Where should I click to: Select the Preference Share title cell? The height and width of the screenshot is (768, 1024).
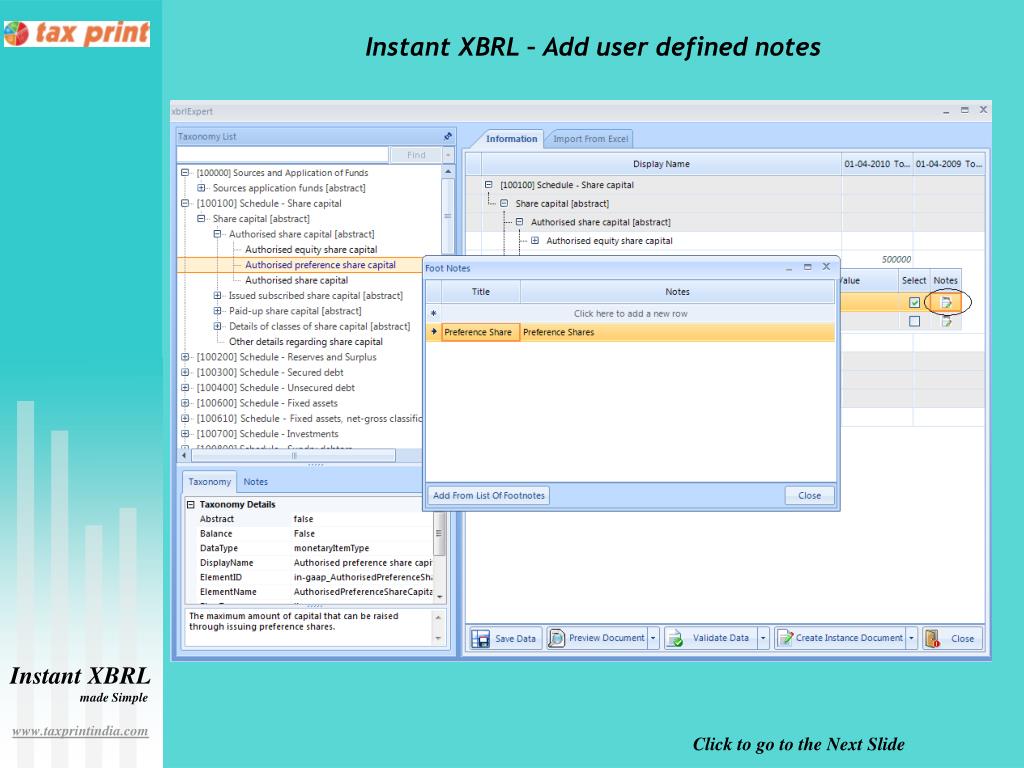click(481, 332)
